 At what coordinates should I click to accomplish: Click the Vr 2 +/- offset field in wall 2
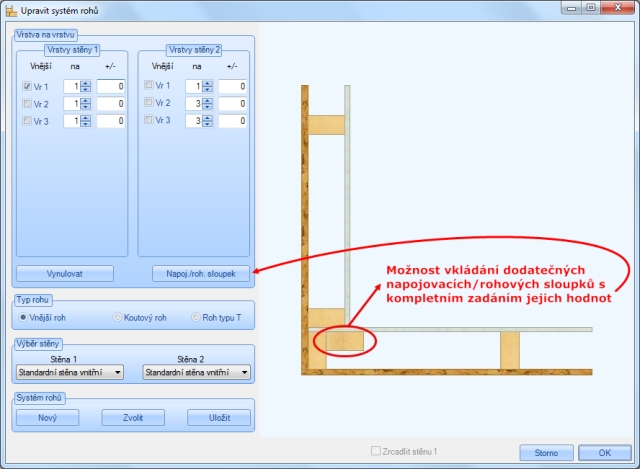[x=233, y=103]
